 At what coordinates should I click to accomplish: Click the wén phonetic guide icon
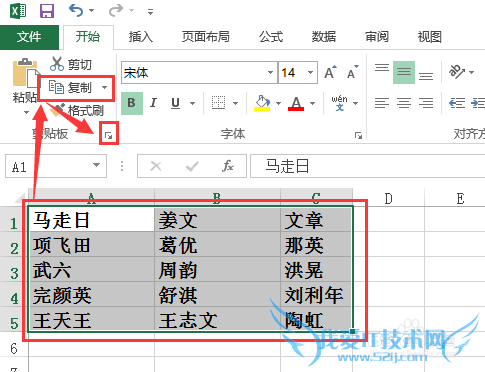pos(339,103)
